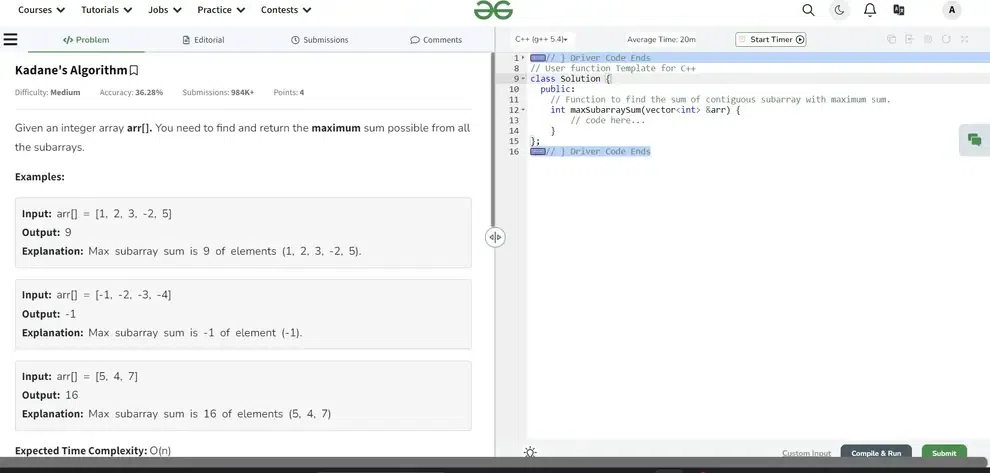Click the 'Points: 4' stat
Image resolution: width=990 pixels, height=473 pixels.
click(289, 92)
